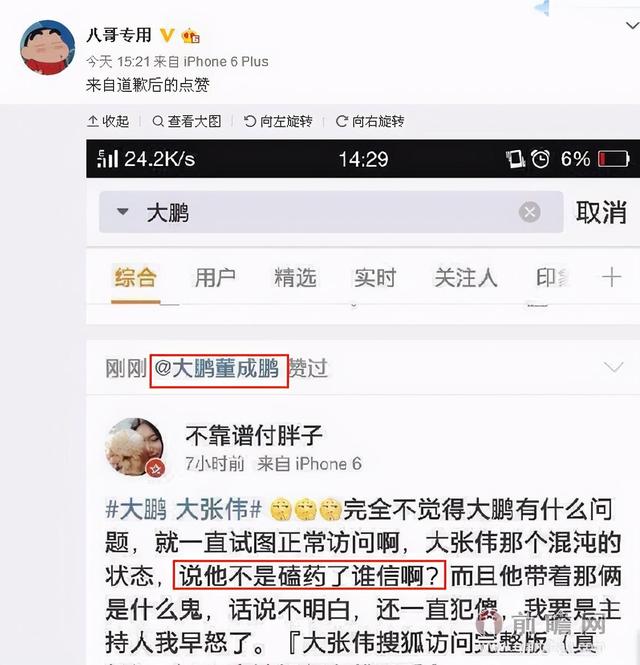Click the yellow V verified badge

[x=167, y=36]
